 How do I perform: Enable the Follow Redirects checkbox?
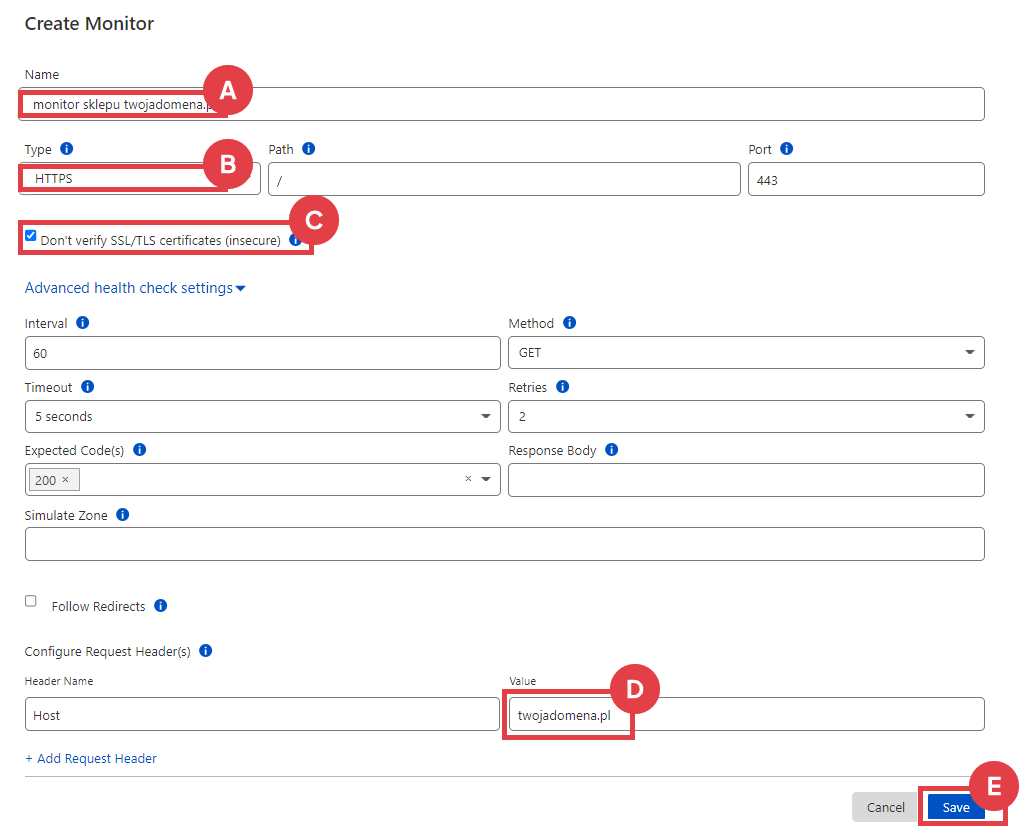[x=31, y=601]
